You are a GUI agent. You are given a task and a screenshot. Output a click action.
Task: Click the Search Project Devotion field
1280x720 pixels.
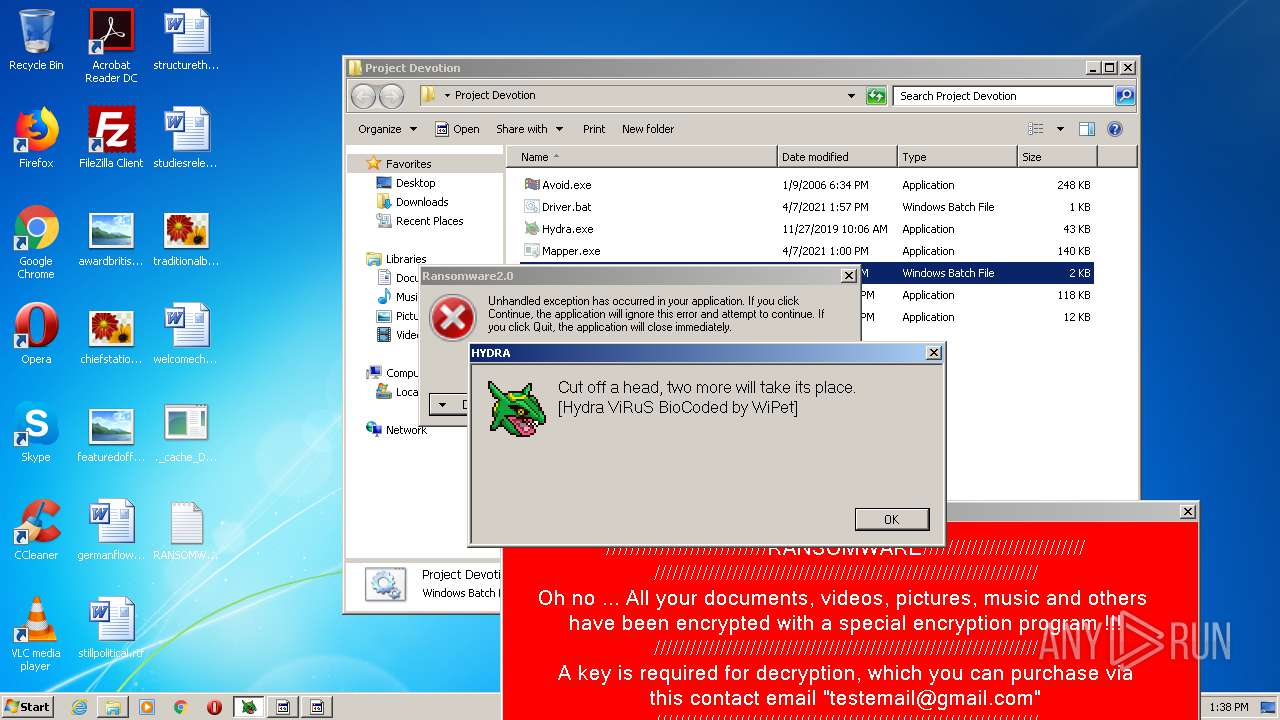coord(1003,96)
